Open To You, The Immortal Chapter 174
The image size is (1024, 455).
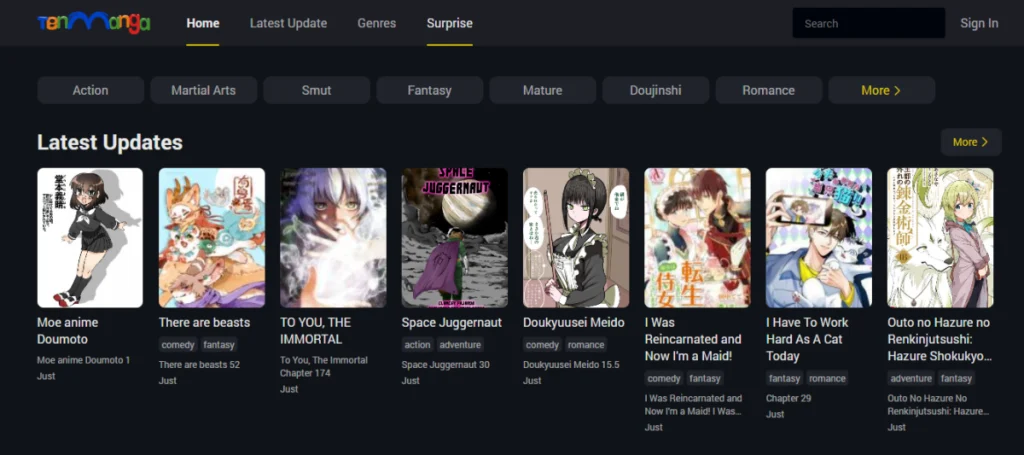click(324, 367)
